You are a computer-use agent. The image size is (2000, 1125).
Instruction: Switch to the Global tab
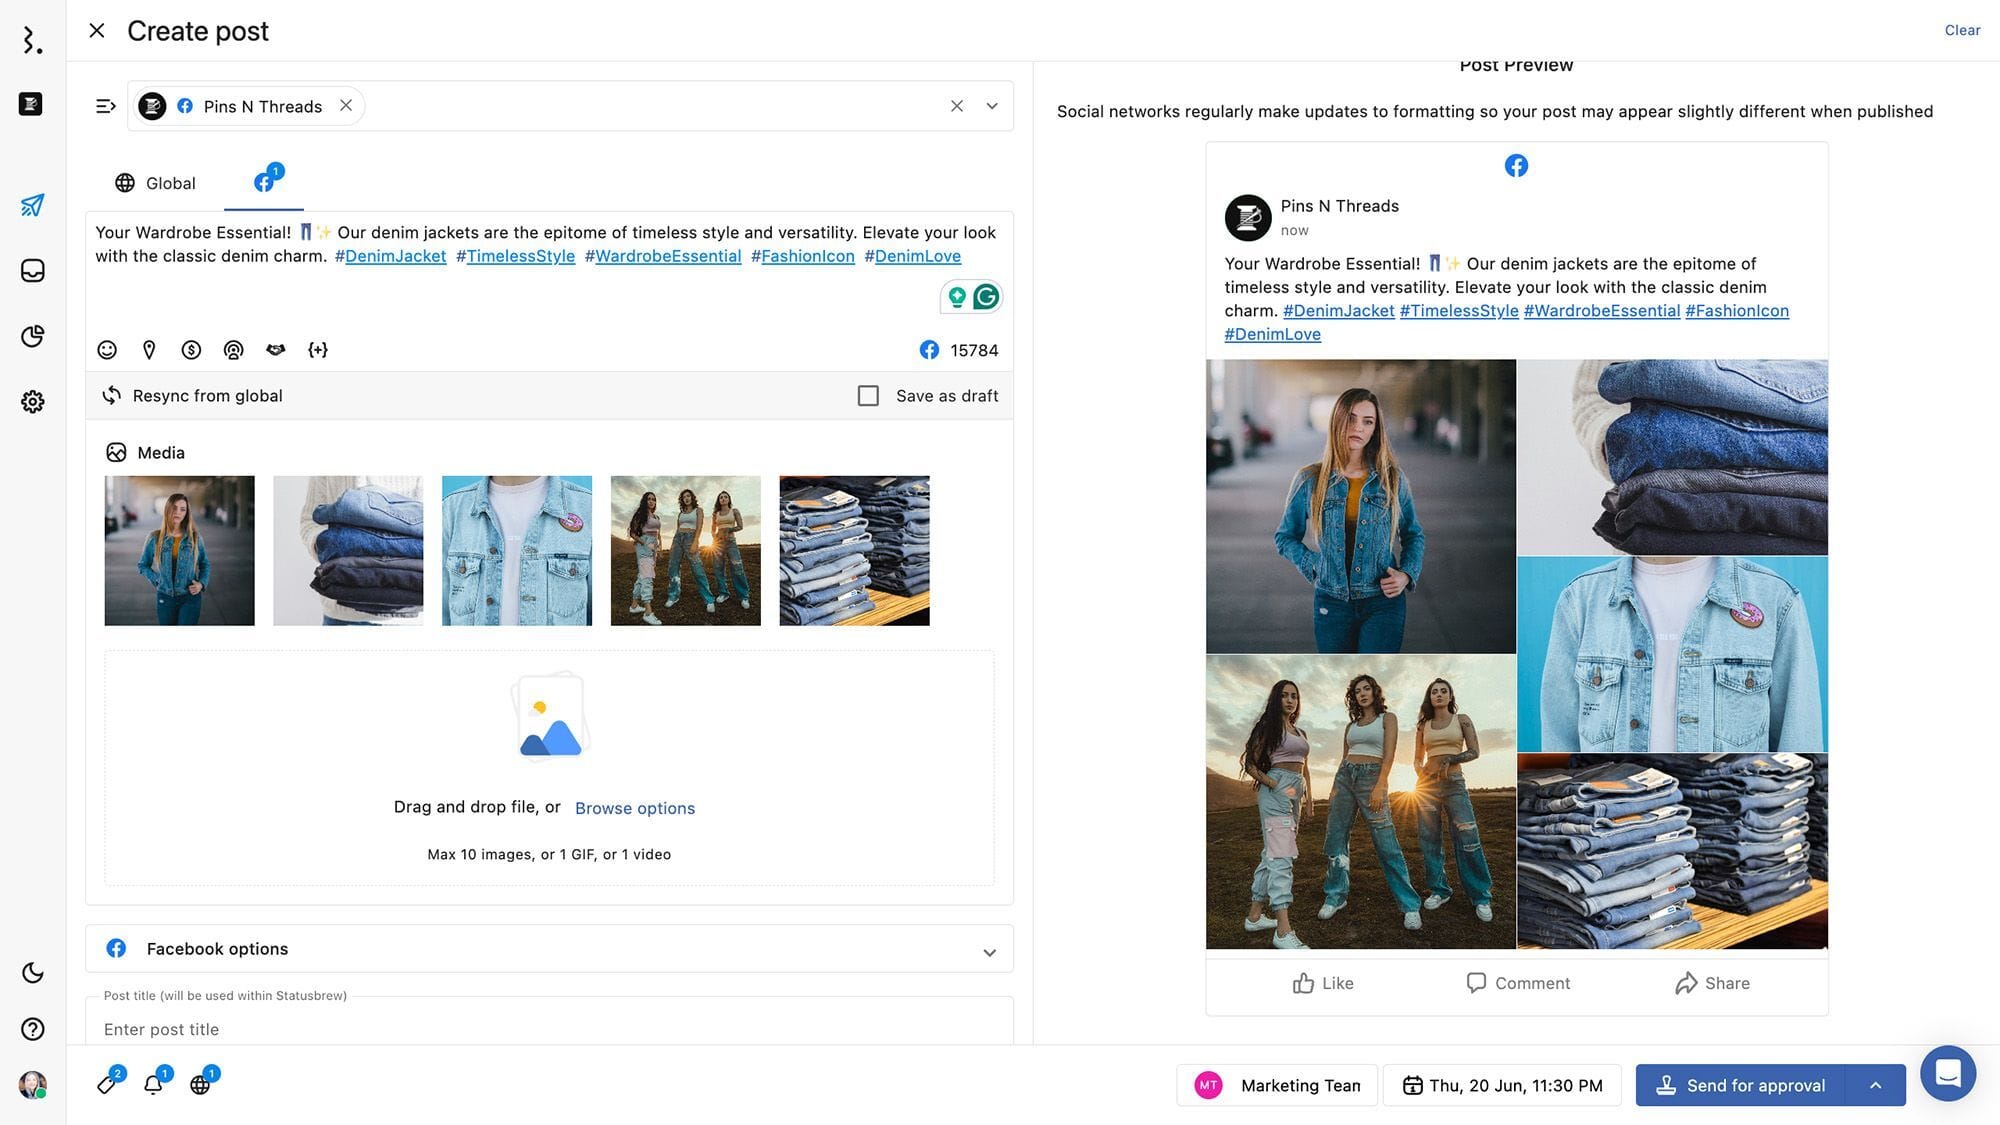coord(155,183)
